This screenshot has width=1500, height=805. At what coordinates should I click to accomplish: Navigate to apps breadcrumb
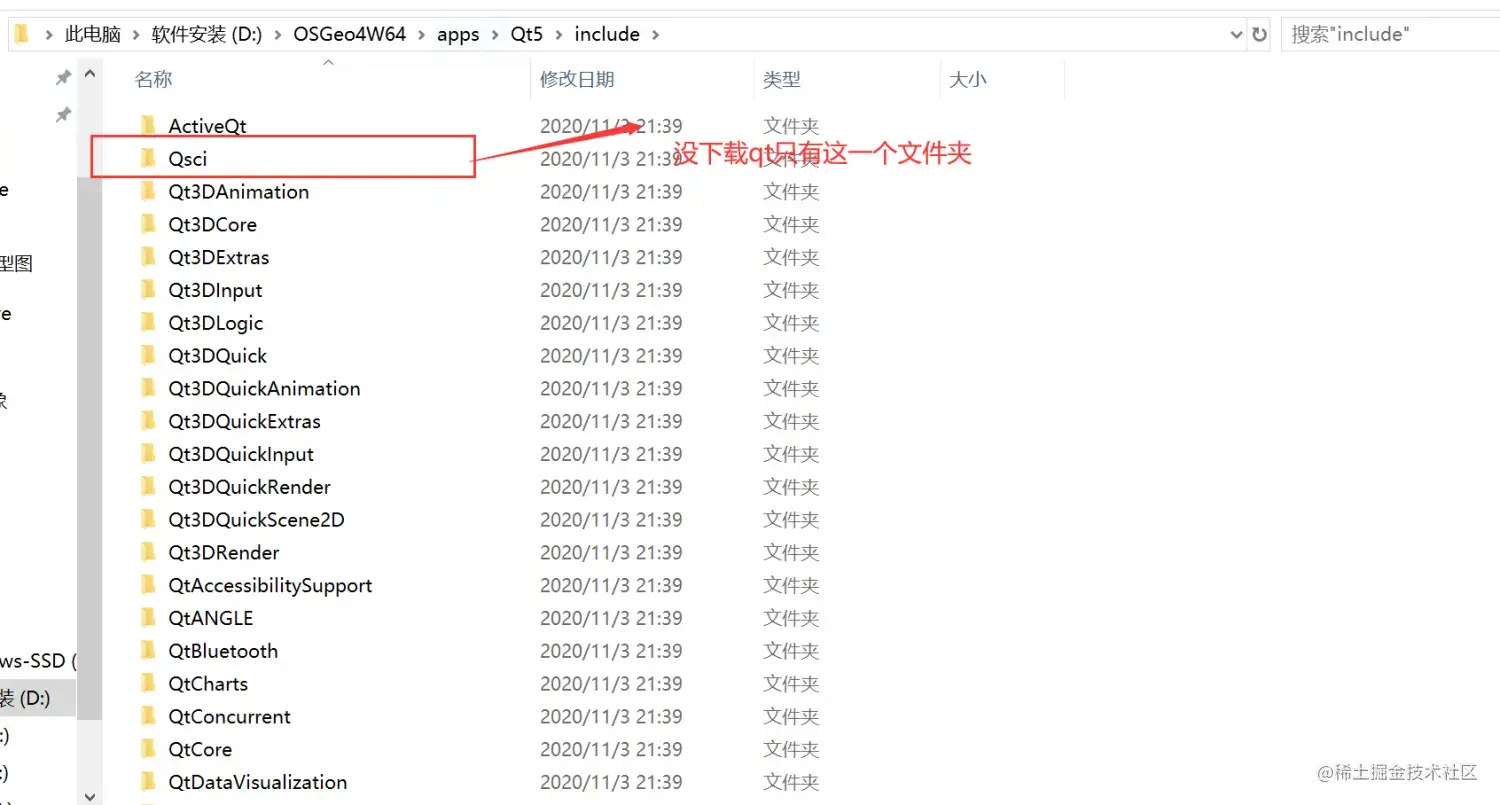[458, 34]
